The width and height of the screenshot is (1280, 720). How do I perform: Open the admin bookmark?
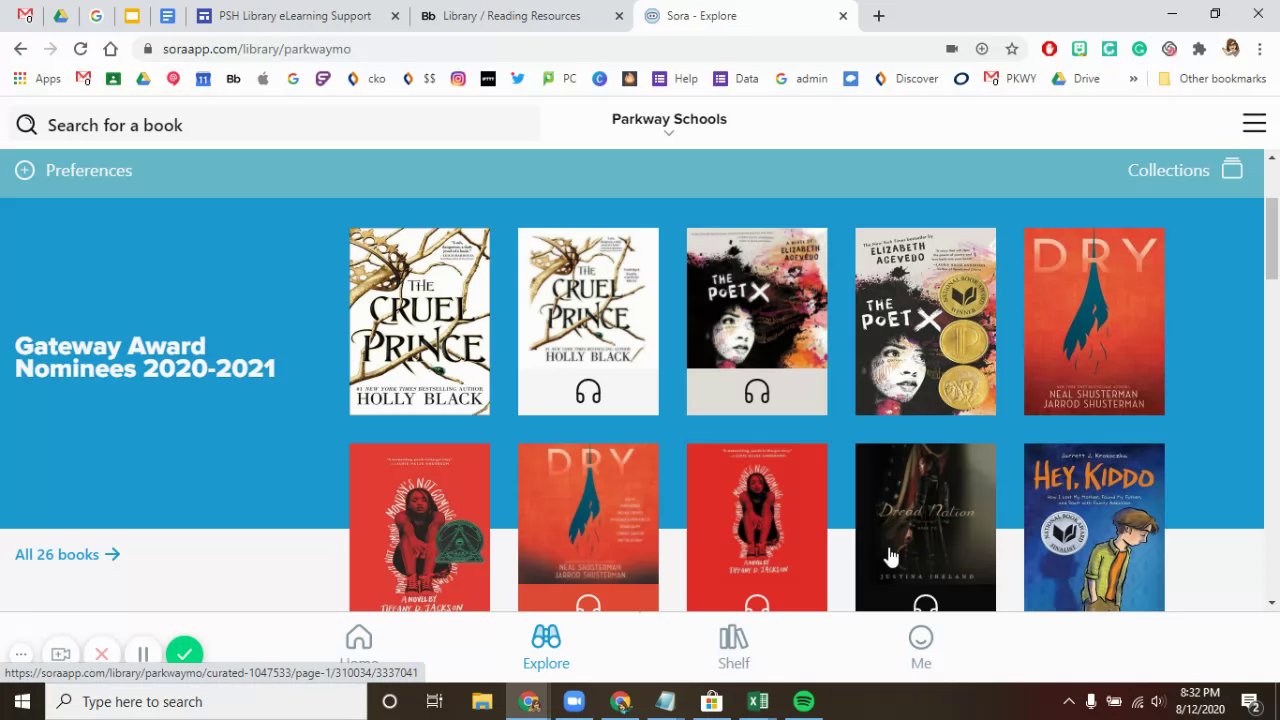[801, 78]
